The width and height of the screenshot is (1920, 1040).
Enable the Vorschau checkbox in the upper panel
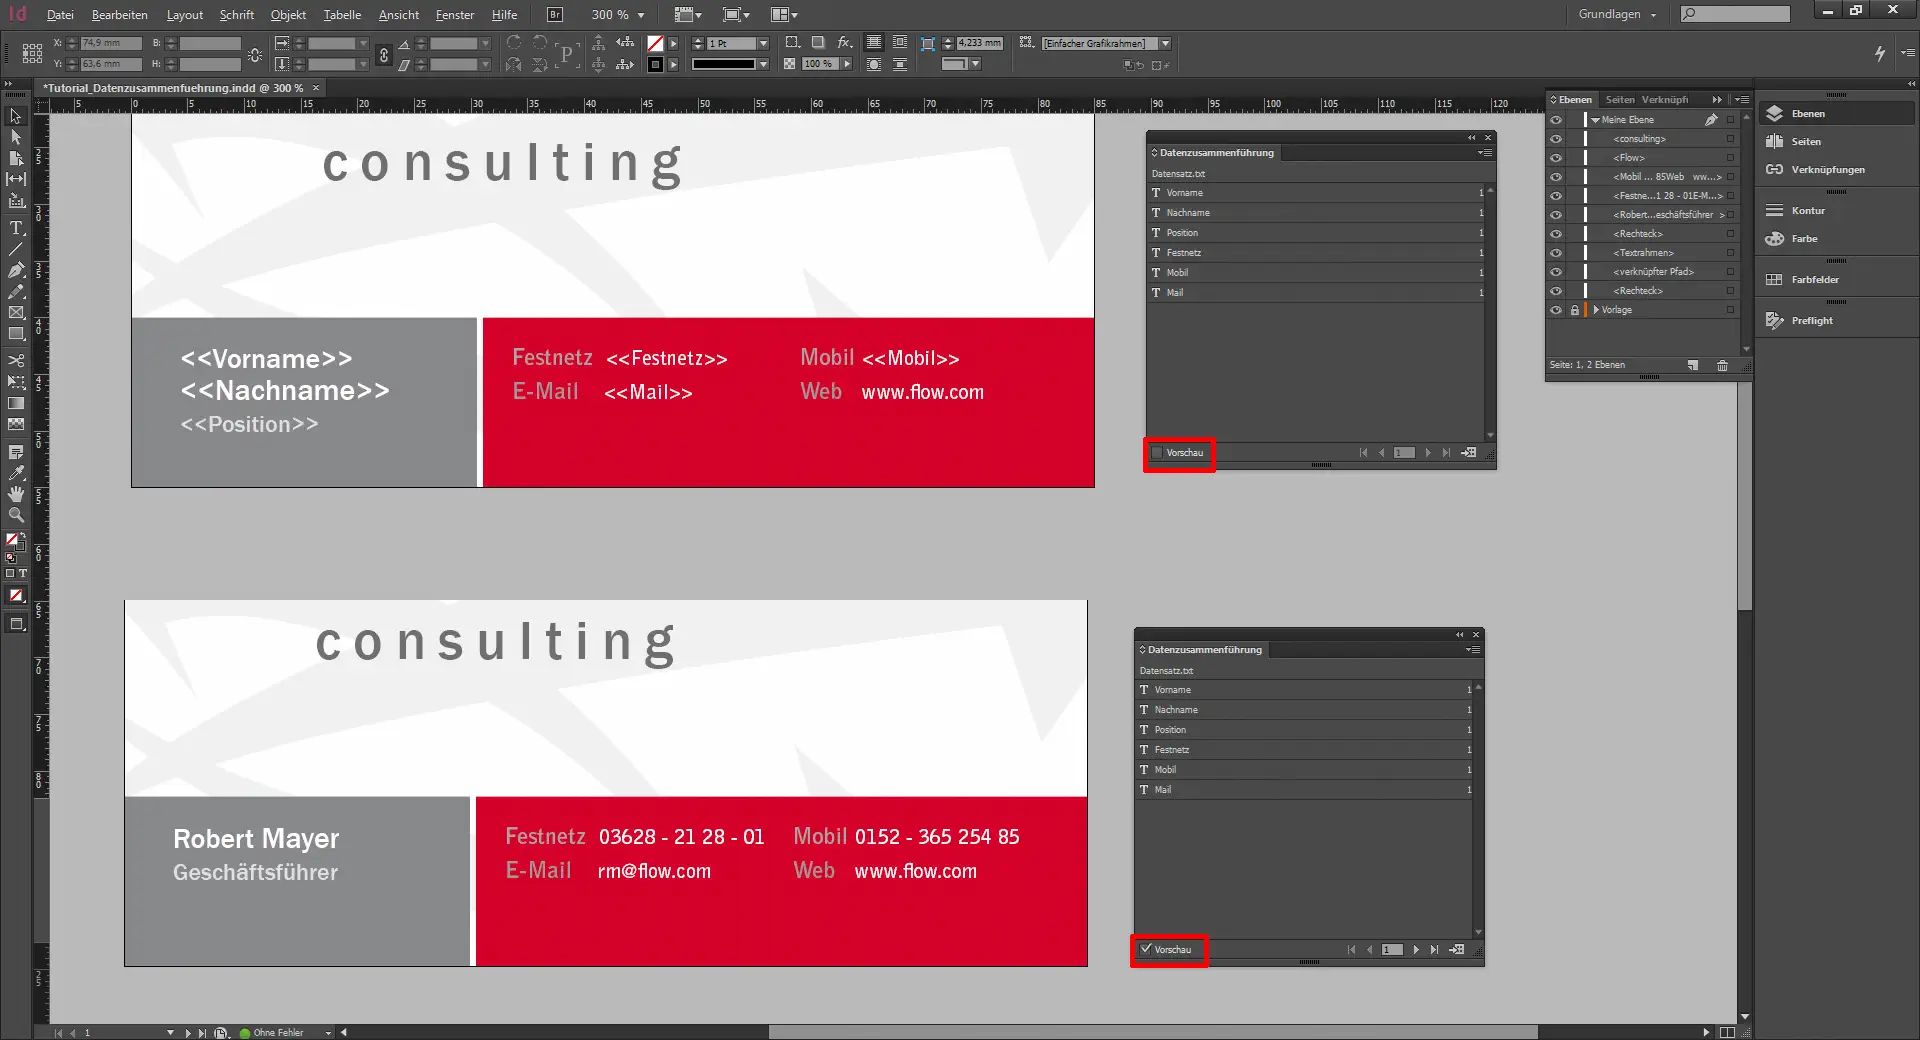click(x=1158, y=453)
